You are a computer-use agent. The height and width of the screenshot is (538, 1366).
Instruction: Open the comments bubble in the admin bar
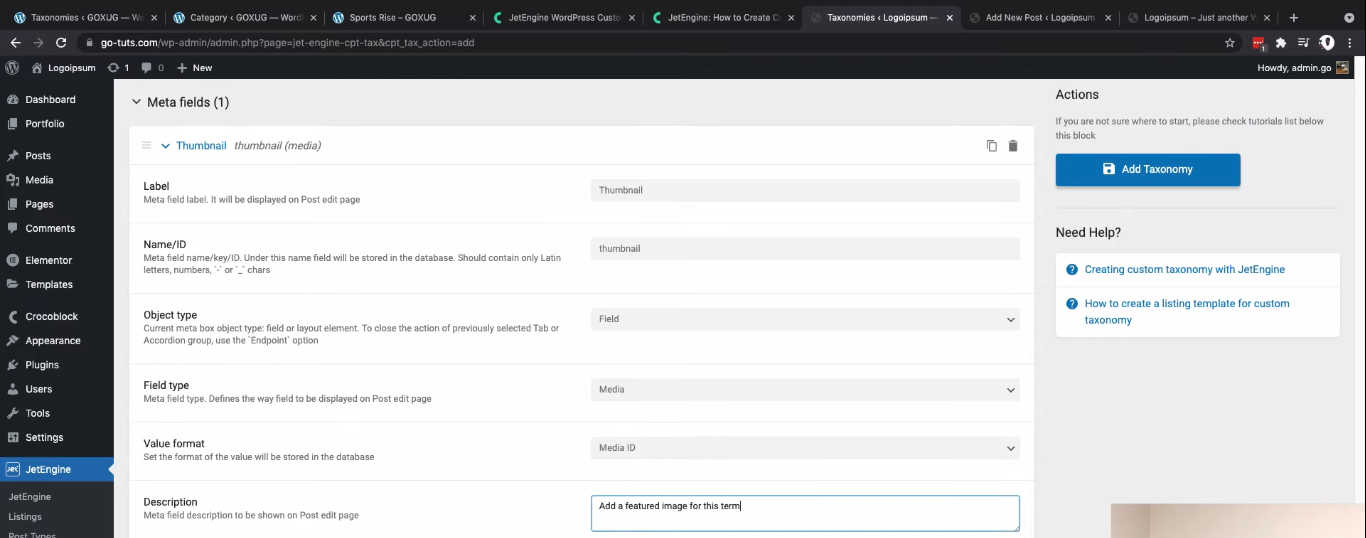(151, 68)
